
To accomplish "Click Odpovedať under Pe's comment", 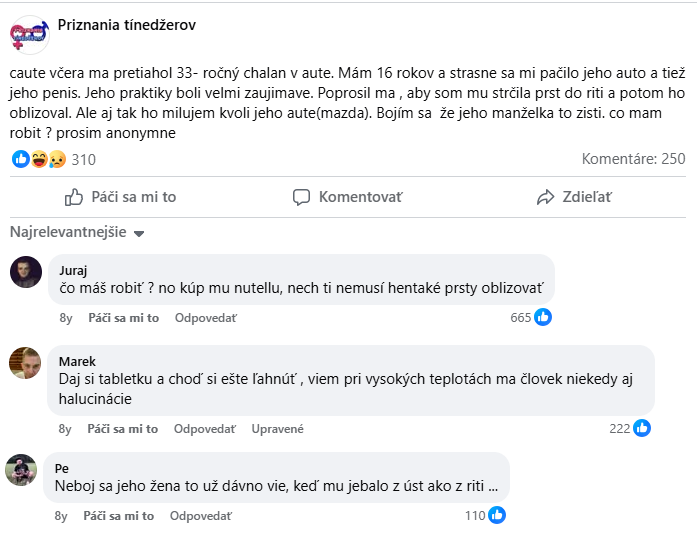I will [200, 516].
